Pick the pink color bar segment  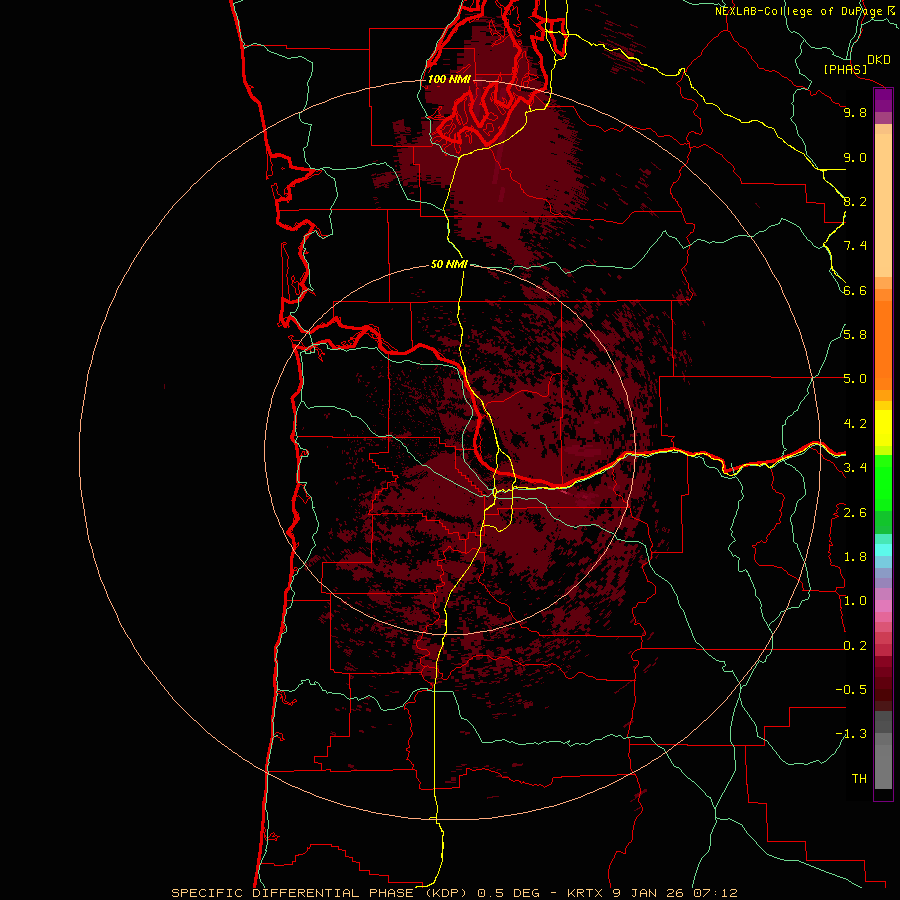click(x=883, y=606)
